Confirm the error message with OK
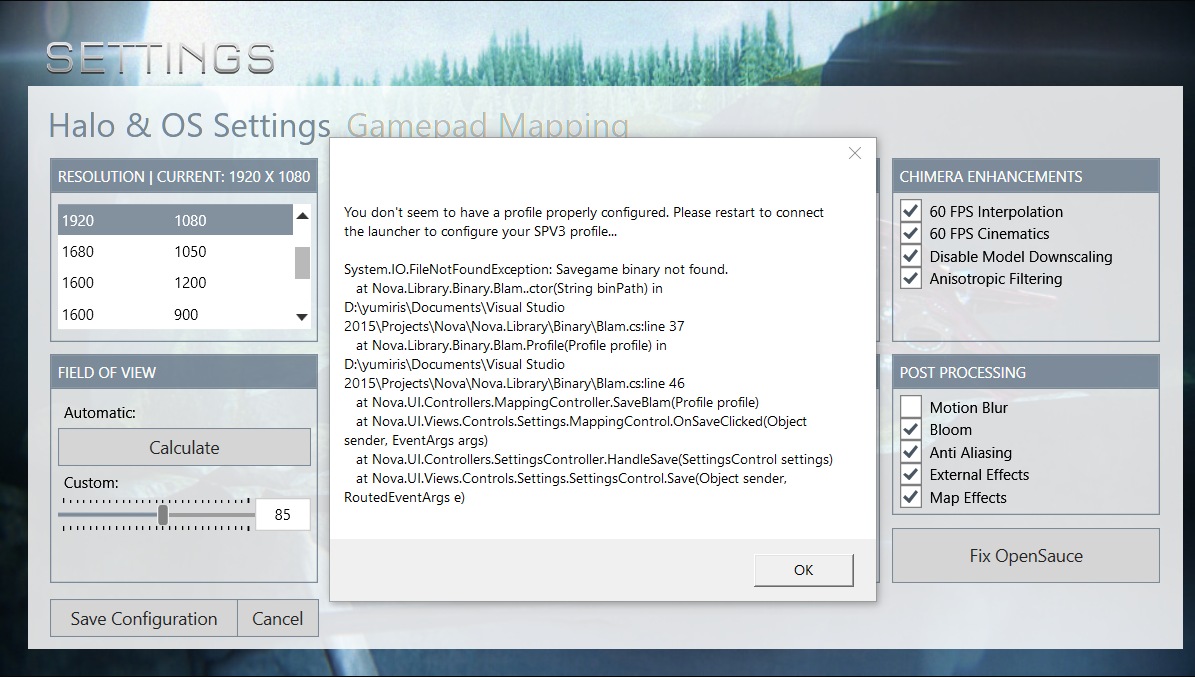Image resolution: width=1195 pixels, height=677 pixels. pyautogui.click(x=803, y=570)
